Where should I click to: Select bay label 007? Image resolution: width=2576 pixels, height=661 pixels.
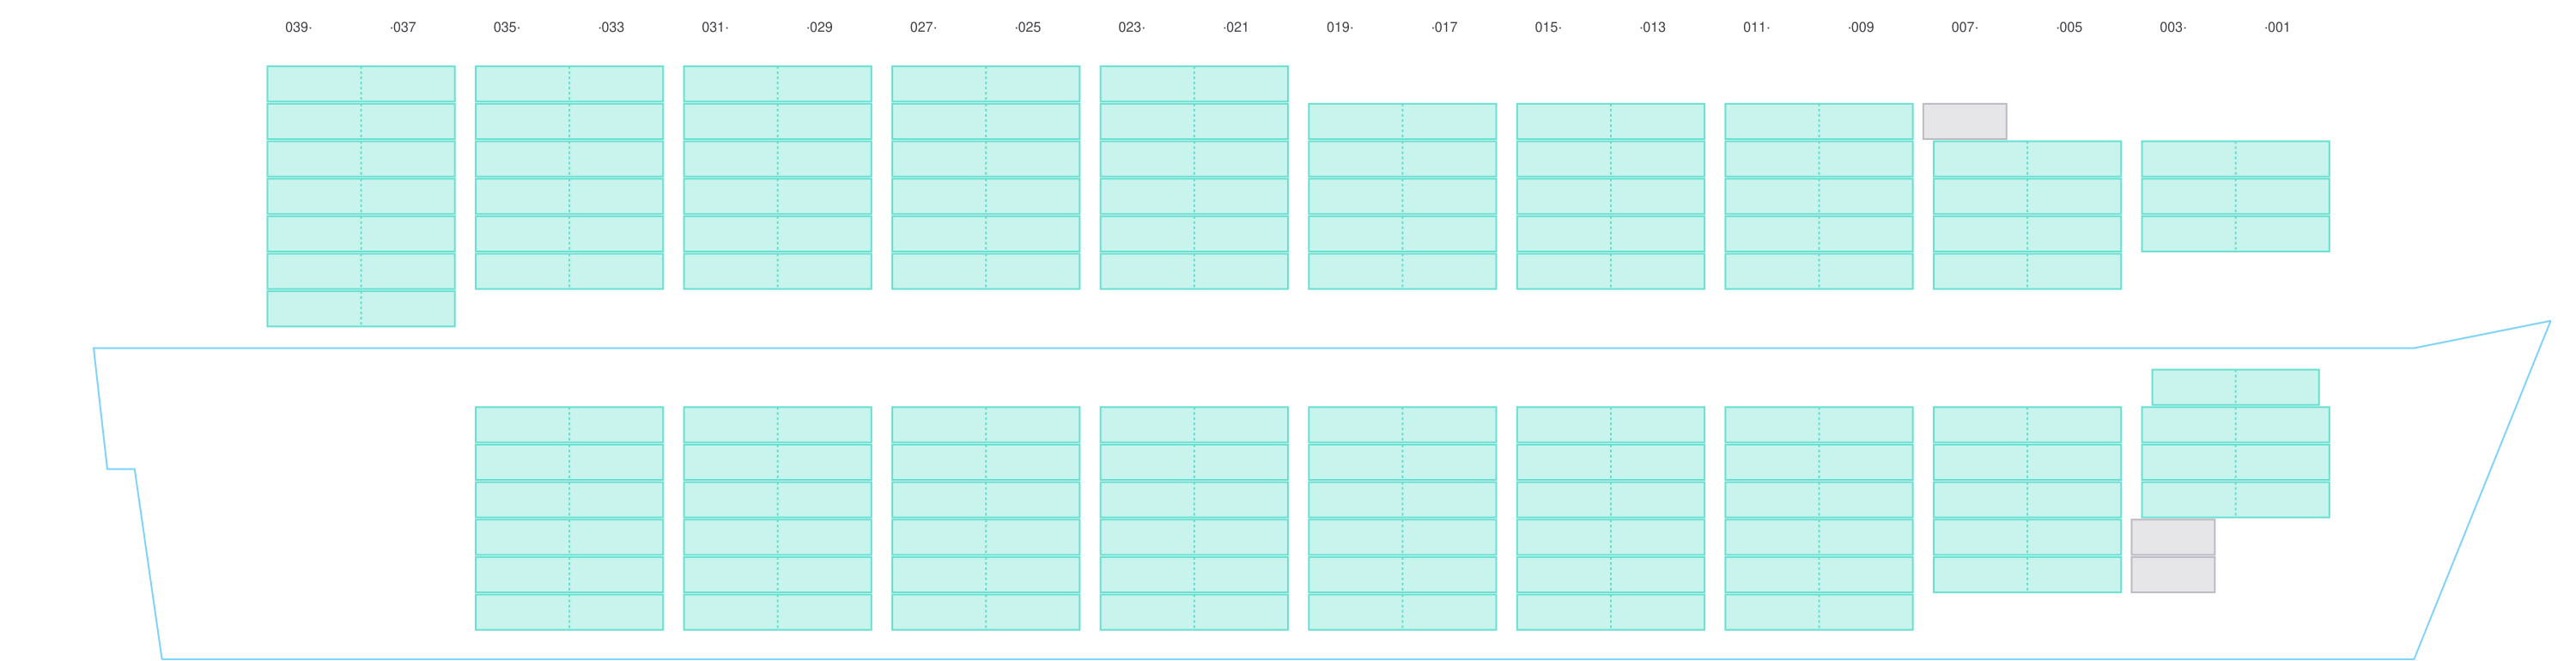point(1964,27)
